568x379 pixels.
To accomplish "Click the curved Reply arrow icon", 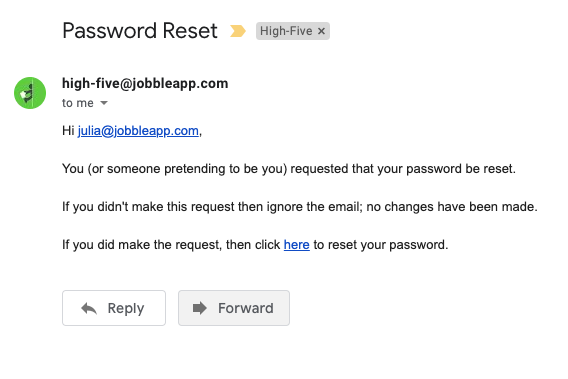I will coord(89,308).
